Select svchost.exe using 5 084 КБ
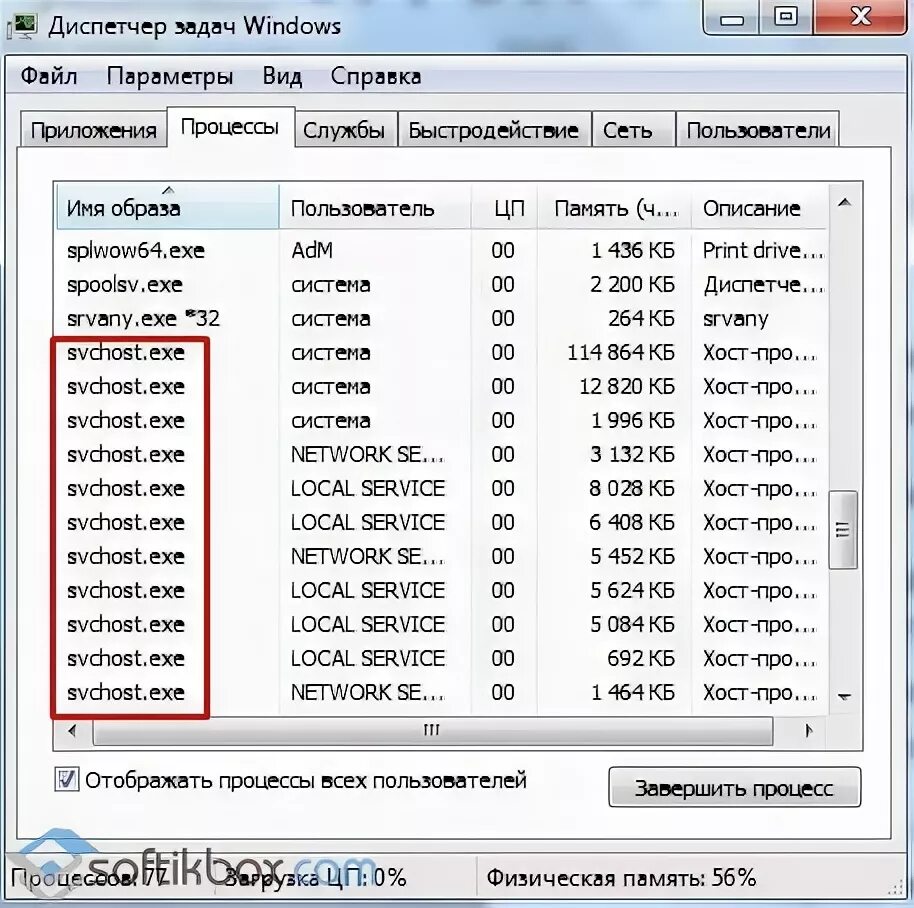This screenshot has width=914, height=908. (441, 624)
